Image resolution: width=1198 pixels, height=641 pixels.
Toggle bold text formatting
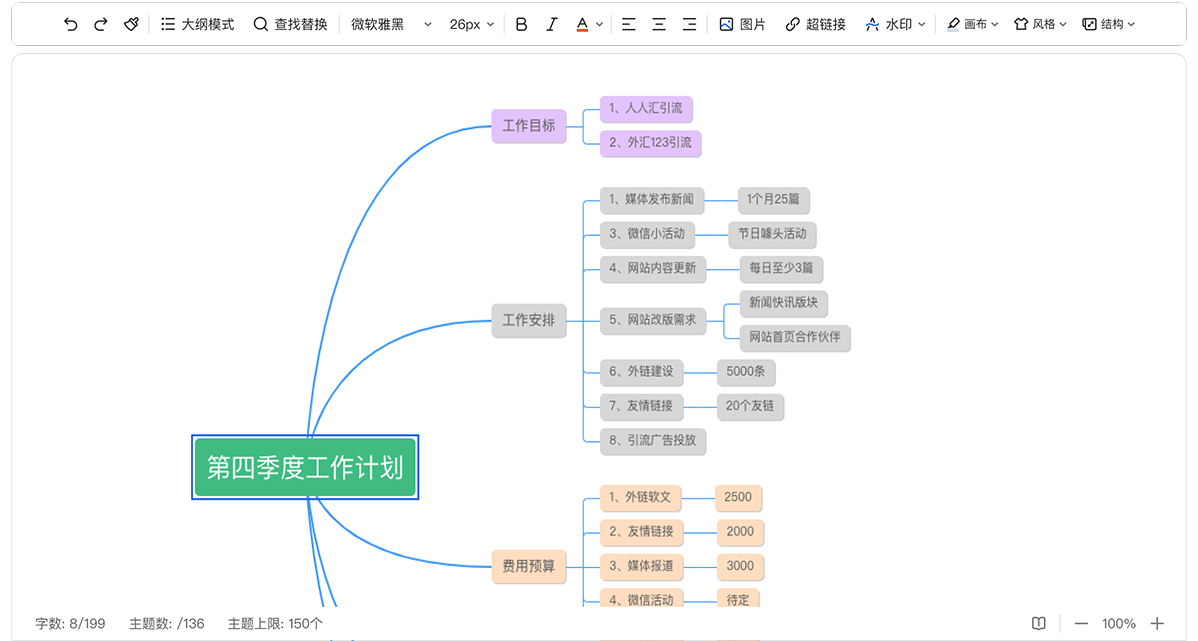(521, 24)
